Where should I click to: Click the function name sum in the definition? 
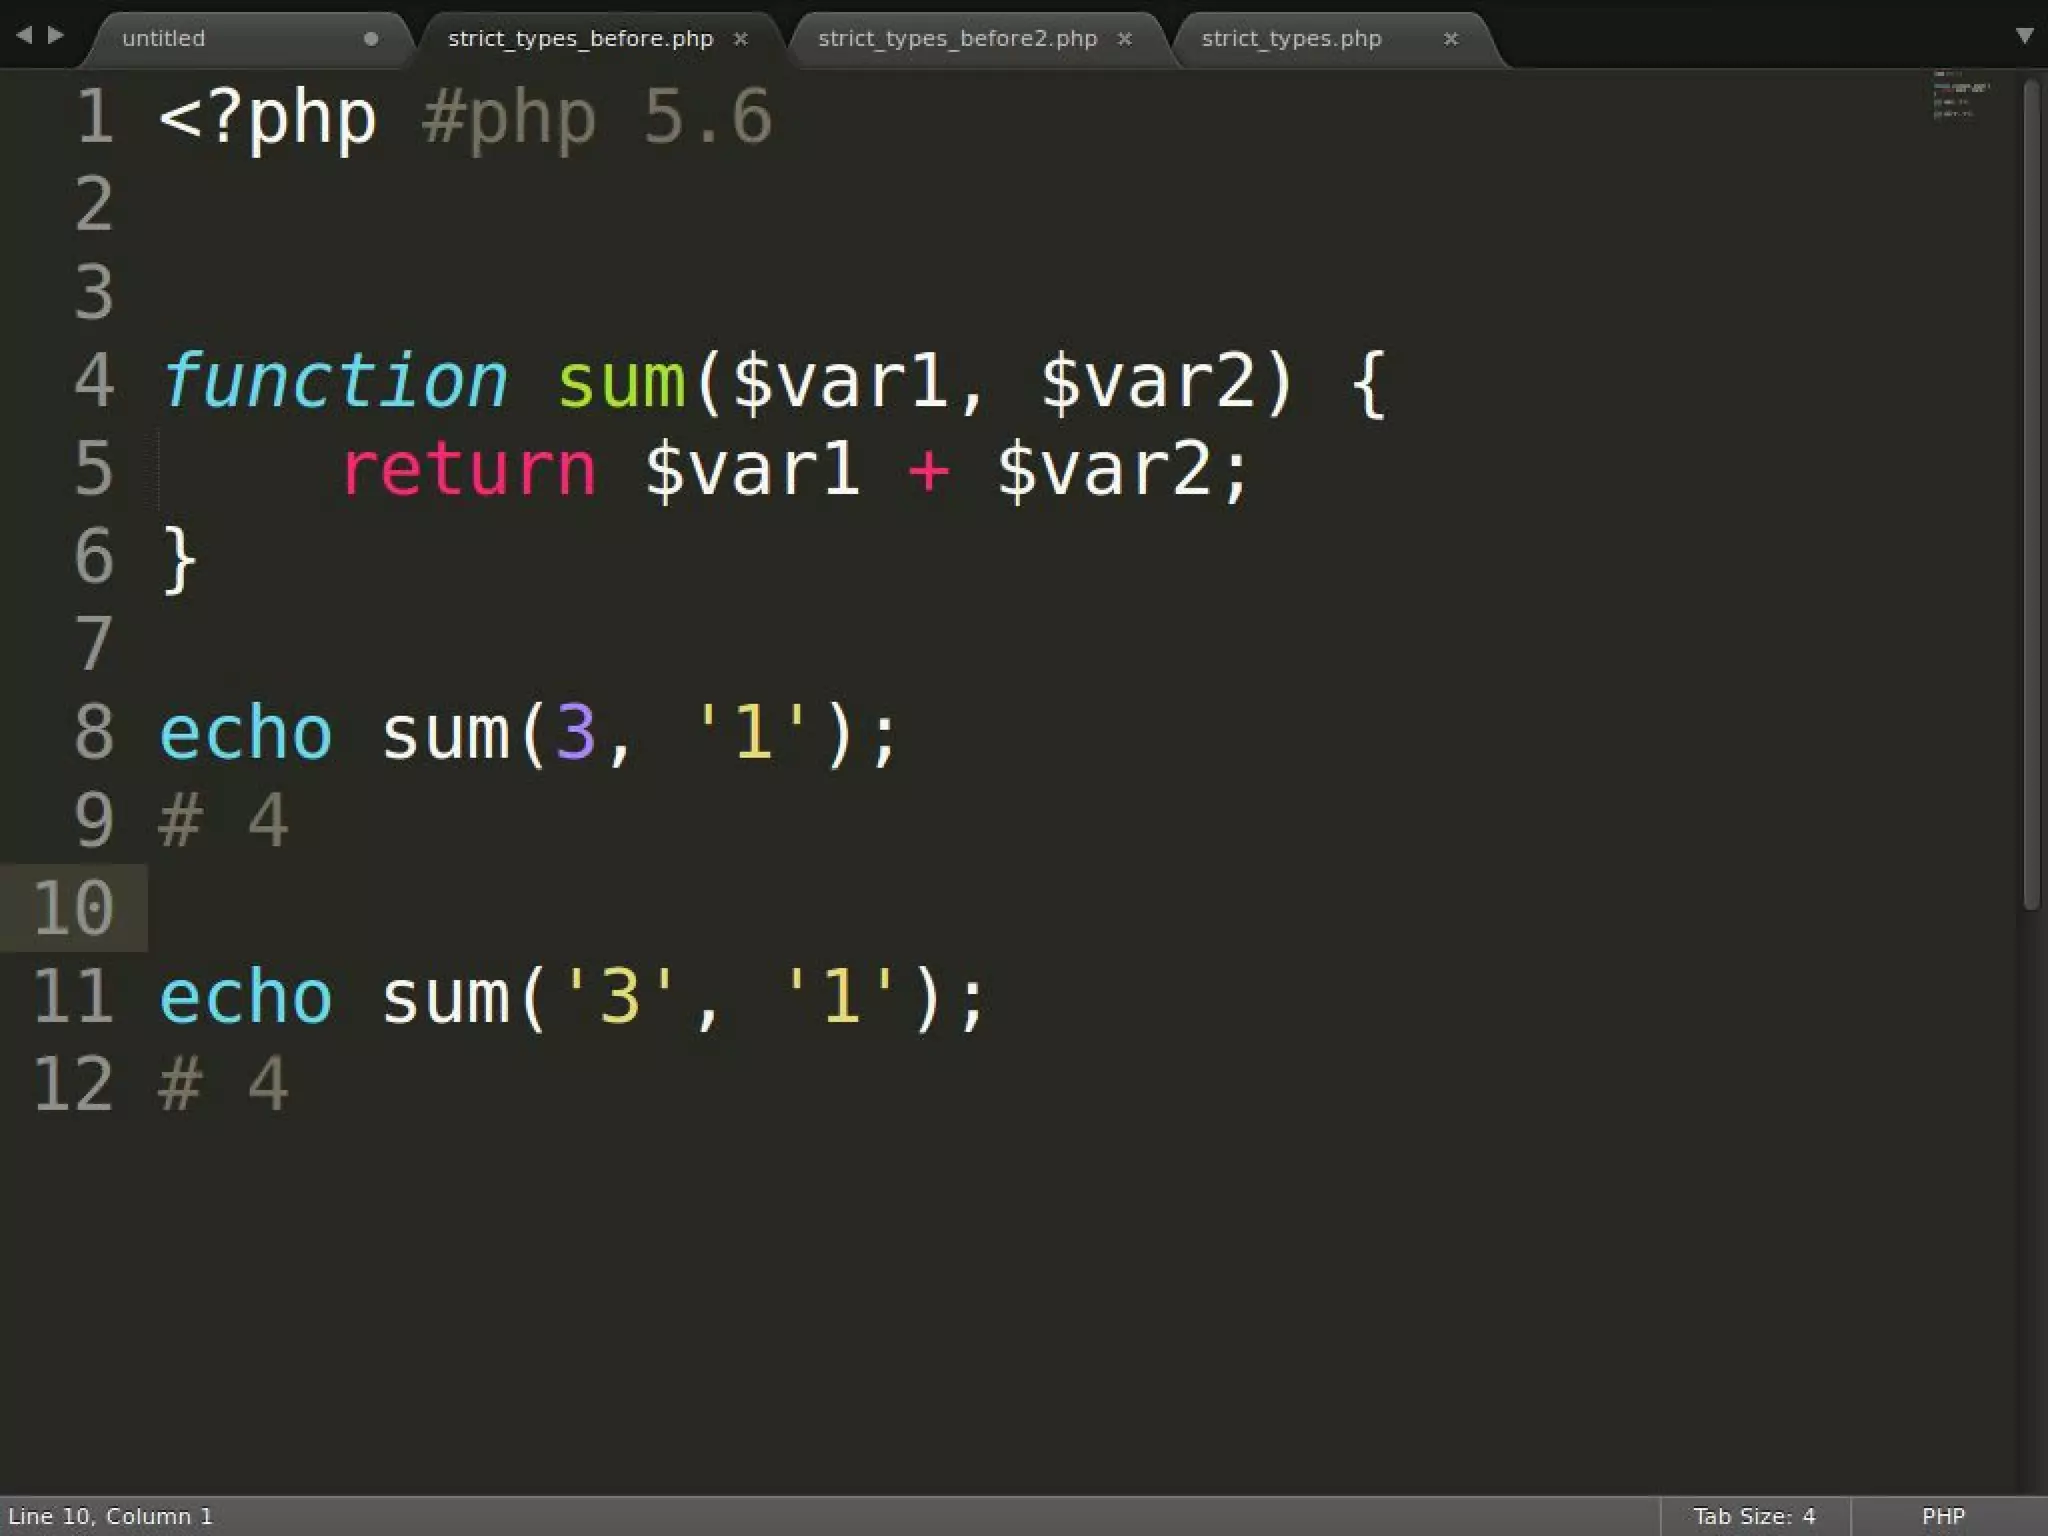pos(622,381)
